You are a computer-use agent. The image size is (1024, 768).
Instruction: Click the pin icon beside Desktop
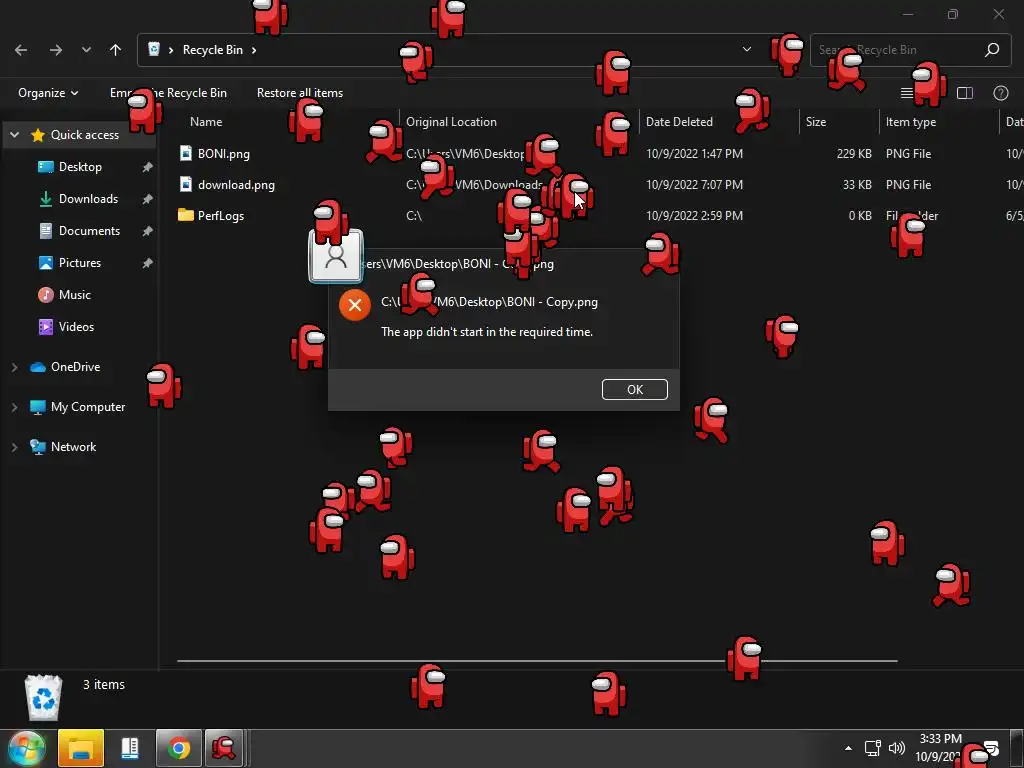click(x=148, y=167)
